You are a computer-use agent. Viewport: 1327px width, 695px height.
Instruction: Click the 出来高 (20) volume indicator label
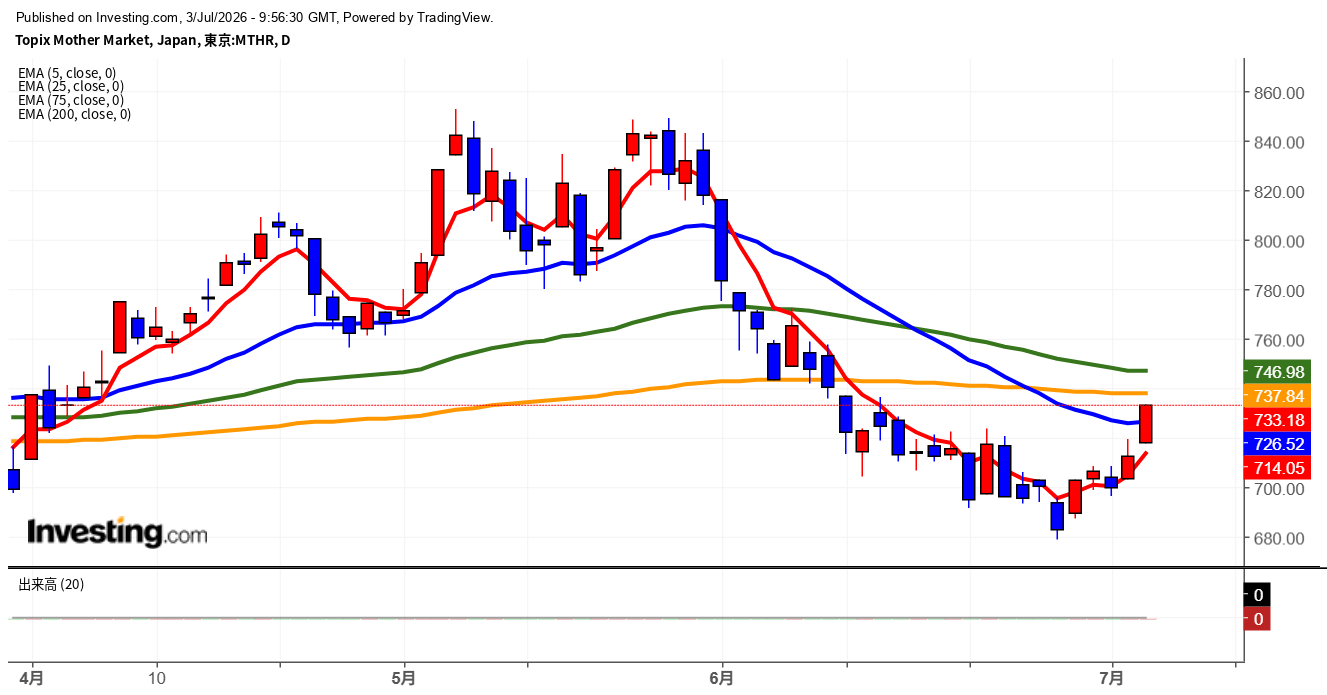[x=51, y=584]
